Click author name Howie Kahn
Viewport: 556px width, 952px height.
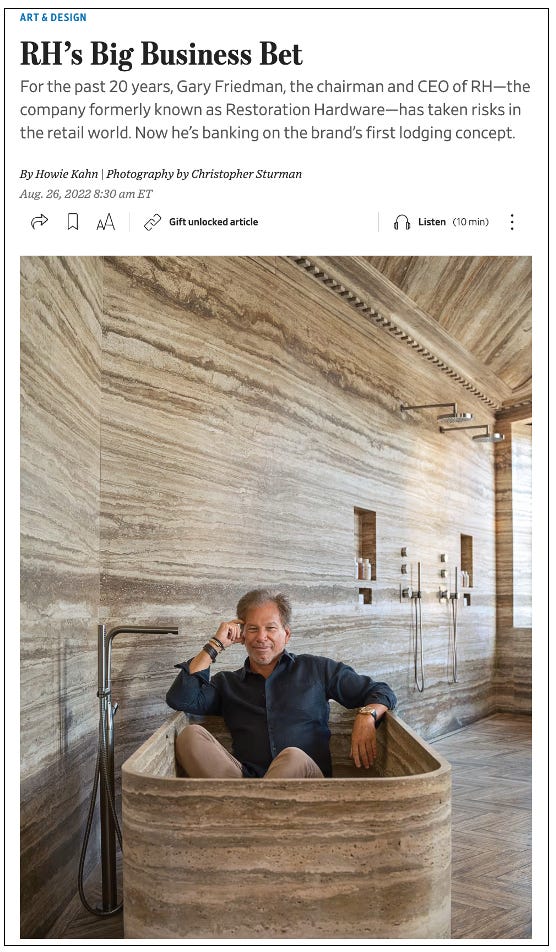coord(66,174)
